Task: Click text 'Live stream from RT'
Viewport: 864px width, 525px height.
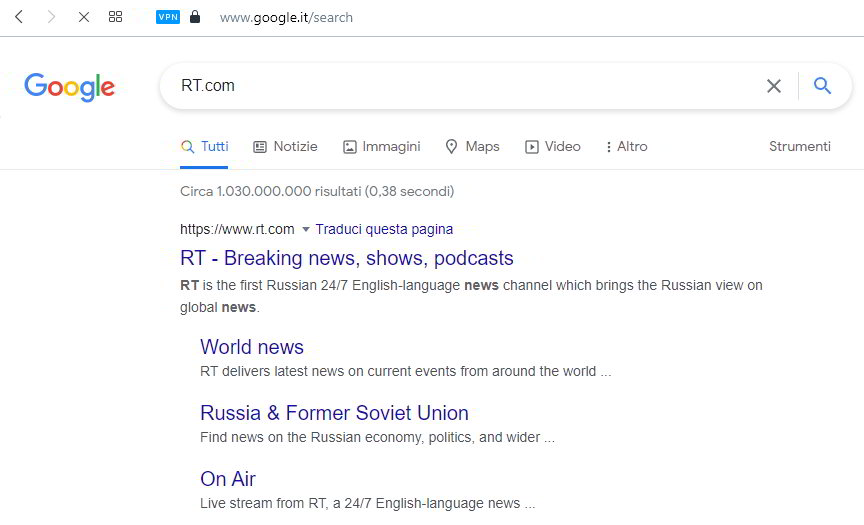Action: [368, 504]
